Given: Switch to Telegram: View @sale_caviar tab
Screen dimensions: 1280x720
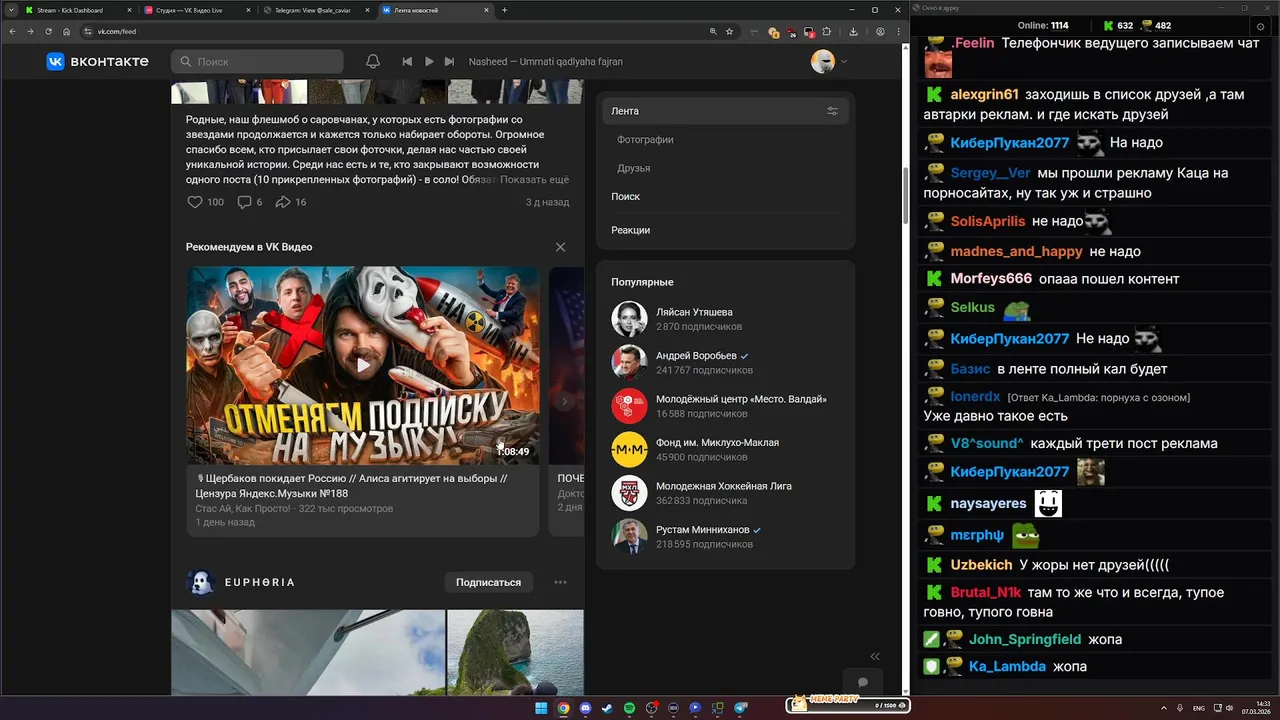Looking at the screenshot, I should (312, 10).
